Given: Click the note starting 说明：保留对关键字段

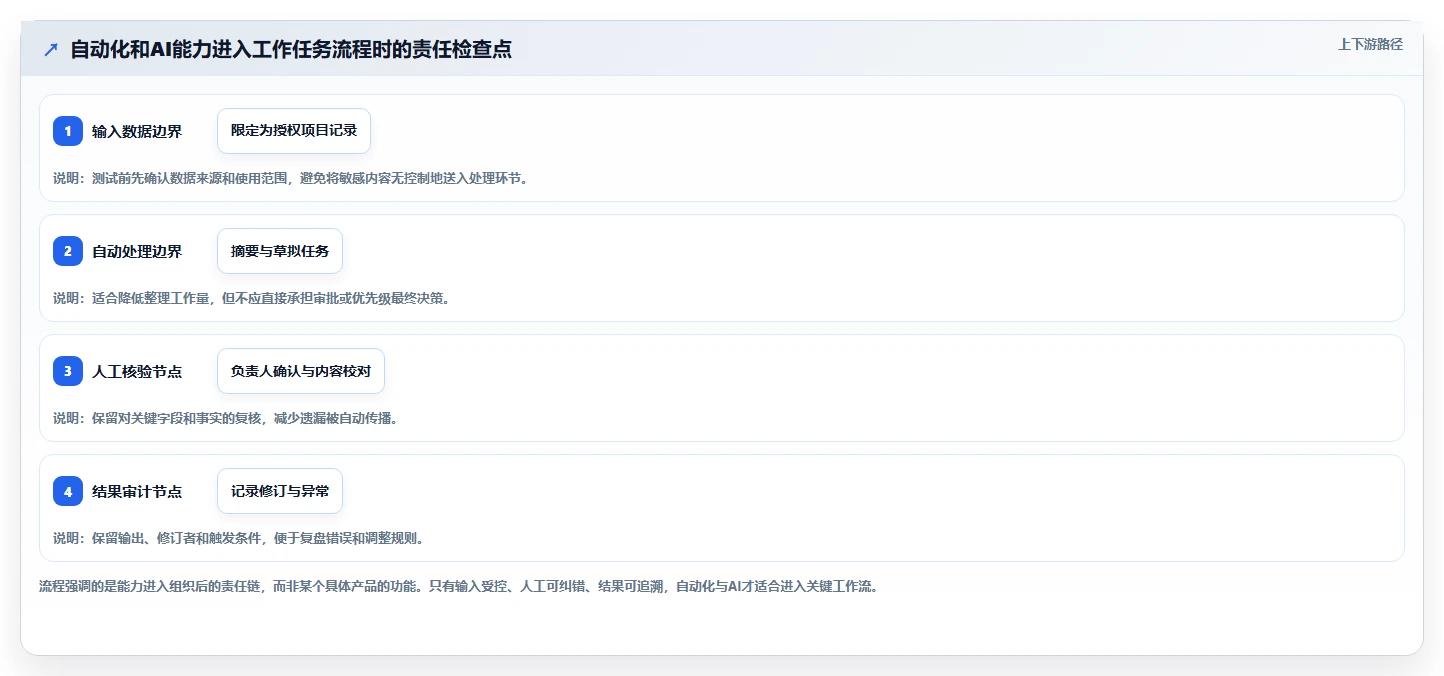Looking at the screenshot, I should (225, 418).
